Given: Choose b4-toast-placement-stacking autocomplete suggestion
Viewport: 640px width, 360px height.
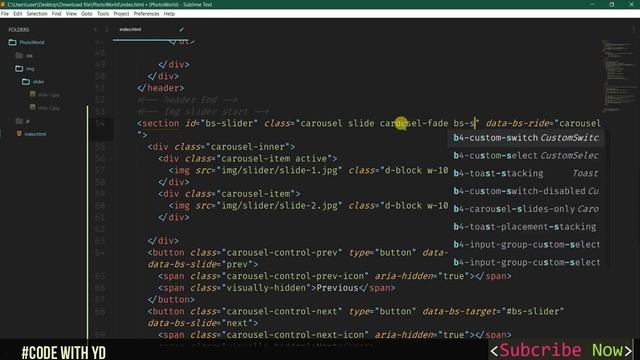Looking at the screenshot, I should point(526,227).
